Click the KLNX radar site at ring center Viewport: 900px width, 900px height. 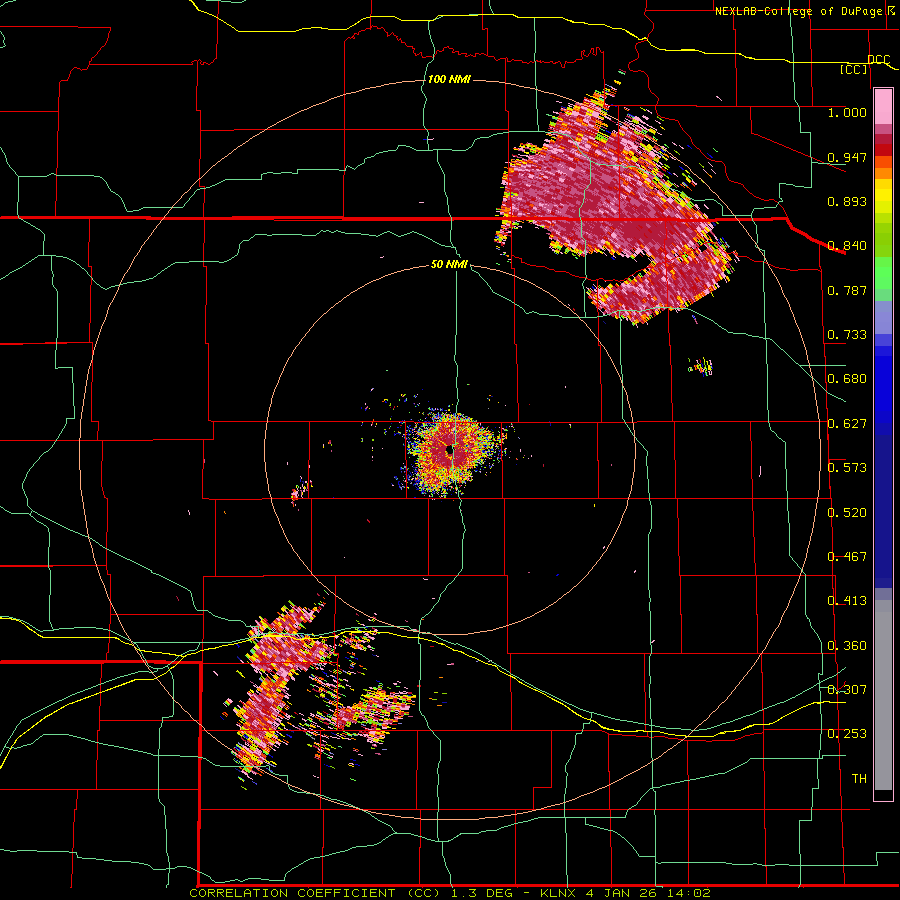pos(450,451)
